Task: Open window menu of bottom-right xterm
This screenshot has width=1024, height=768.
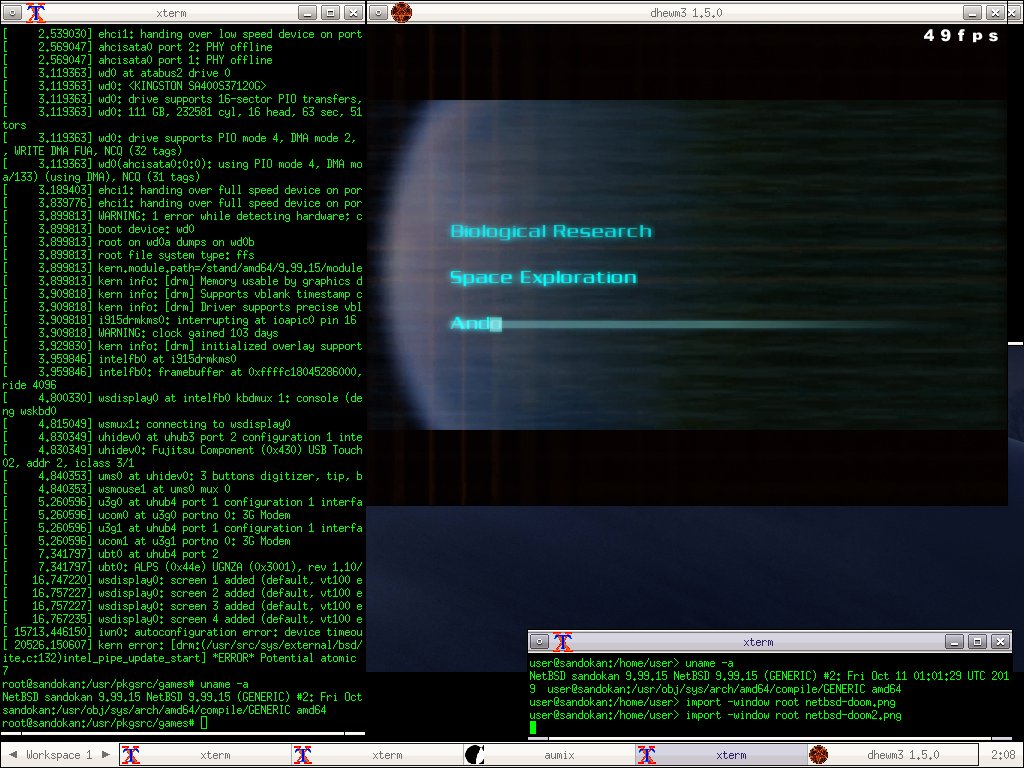Action: coord(539,641)
